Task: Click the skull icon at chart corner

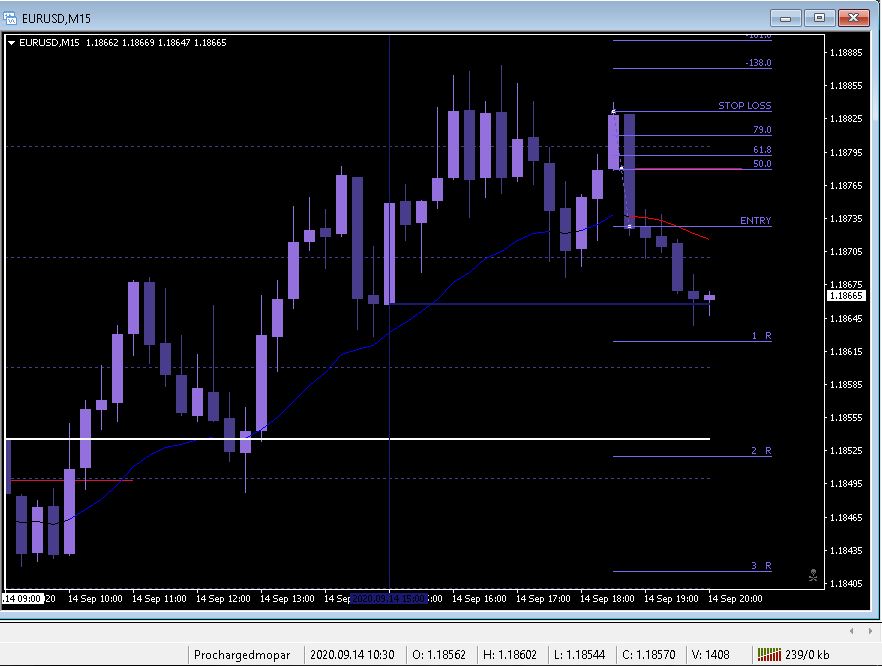Action: [x=813, y=575]
